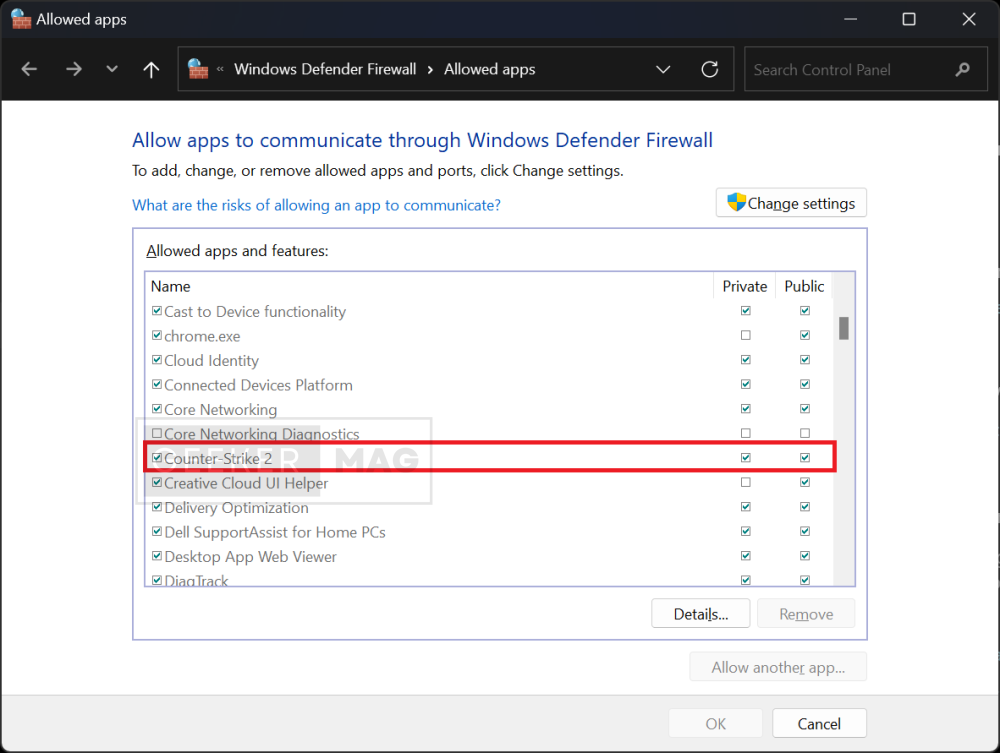Image resolution: width=1000 pixels, height=753 pixels.
Task: Open the recent locations dropdown arrow
Action: pos(112,69)
